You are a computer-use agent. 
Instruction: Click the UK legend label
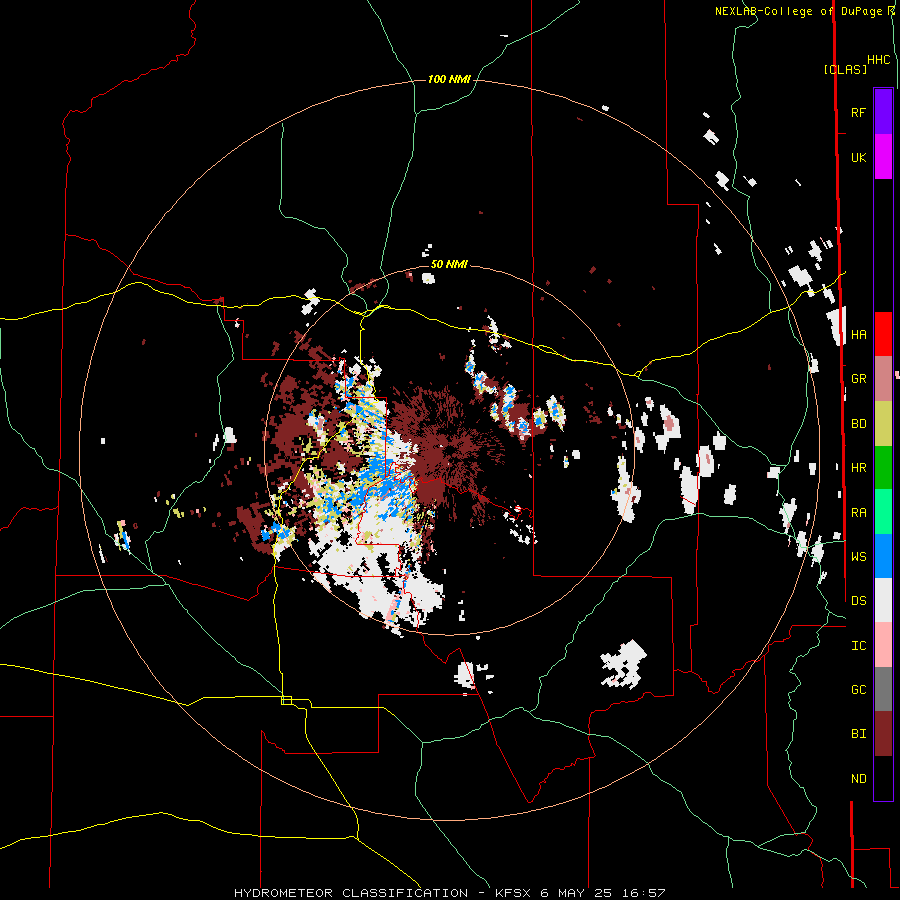click(x=858, y=157)
